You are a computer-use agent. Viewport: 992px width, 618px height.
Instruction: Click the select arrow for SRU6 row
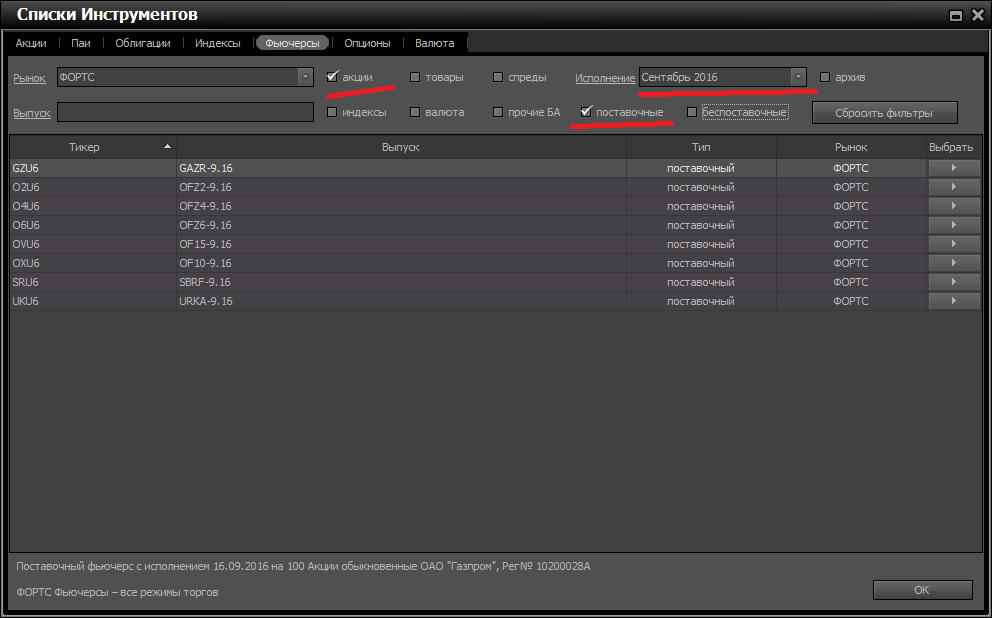click(x=953, y=282)
